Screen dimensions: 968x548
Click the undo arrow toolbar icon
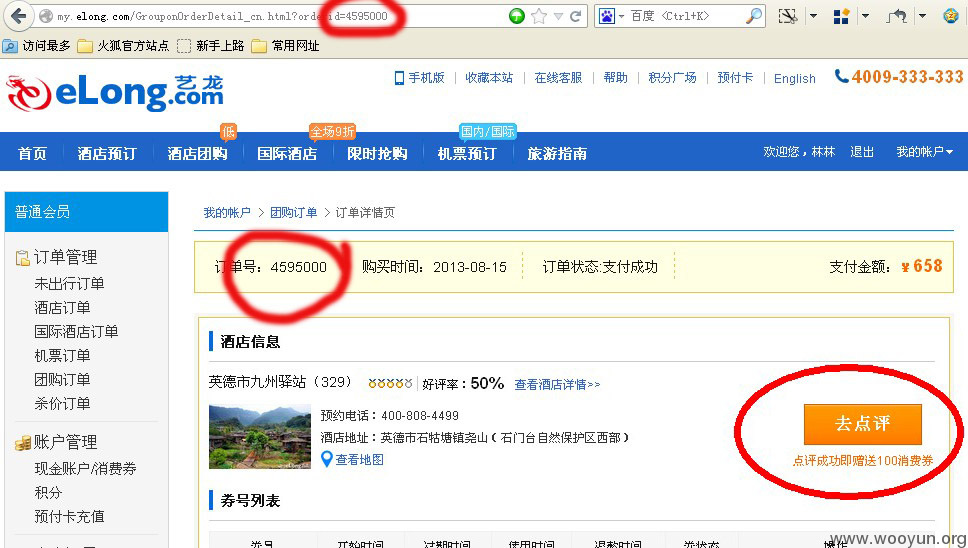pyautogui.click(x=897, y=16)
